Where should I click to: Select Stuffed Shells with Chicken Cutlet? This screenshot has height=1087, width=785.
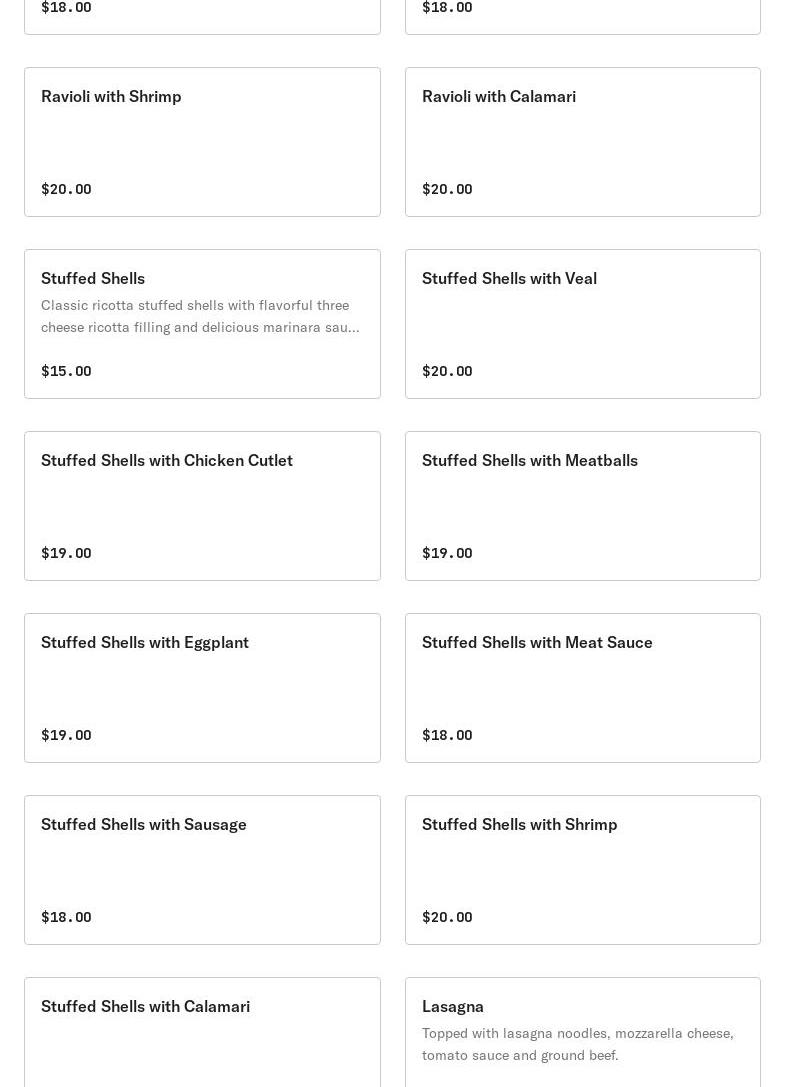202,506
